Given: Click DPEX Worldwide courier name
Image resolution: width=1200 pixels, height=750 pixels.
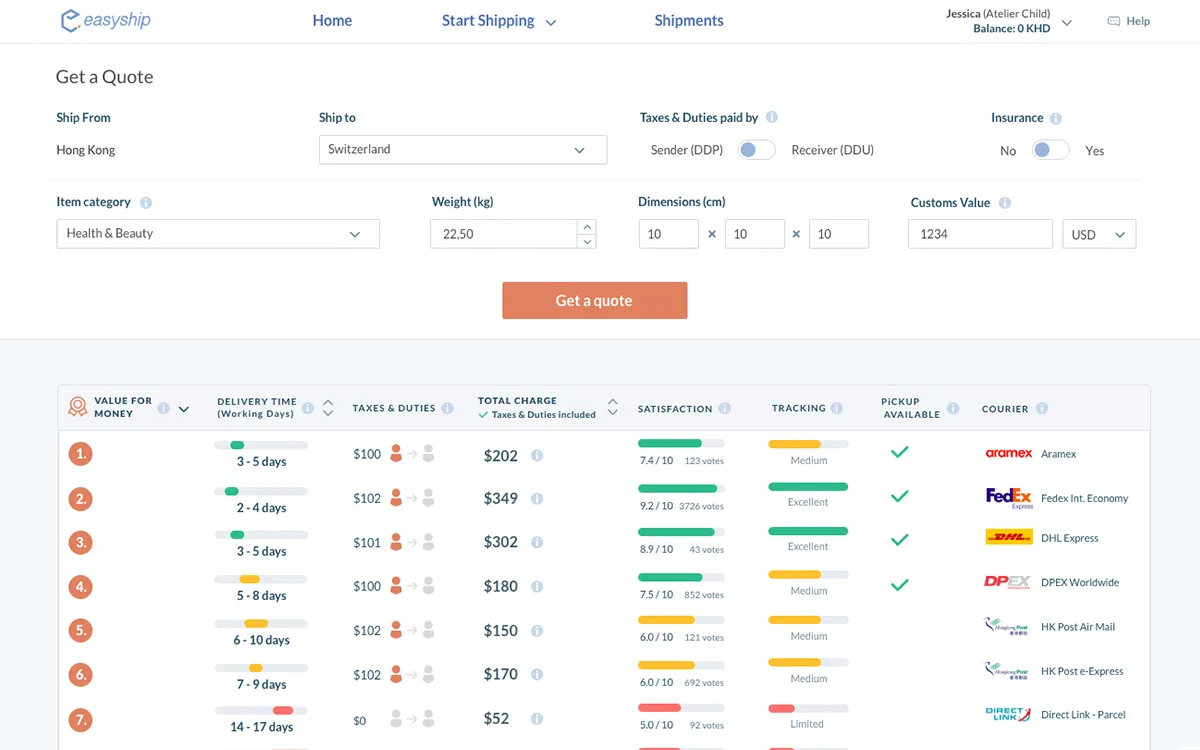Looking at the screenshot, I should tap(1080, 582).
